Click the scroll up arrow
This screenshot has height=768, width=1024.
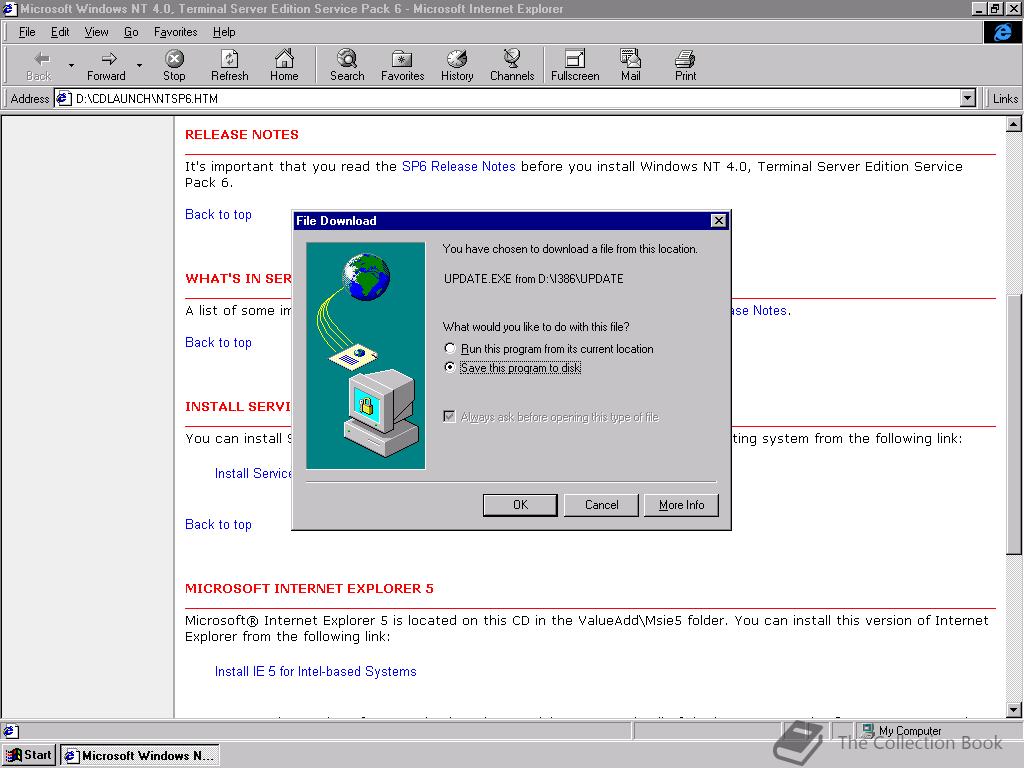click(1014, 124)
